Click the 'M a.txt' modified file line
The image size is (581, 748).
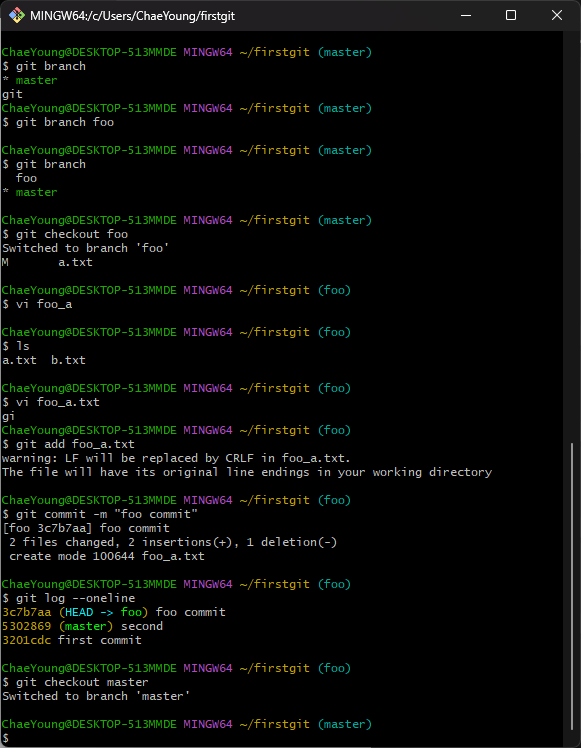(47, 262)
